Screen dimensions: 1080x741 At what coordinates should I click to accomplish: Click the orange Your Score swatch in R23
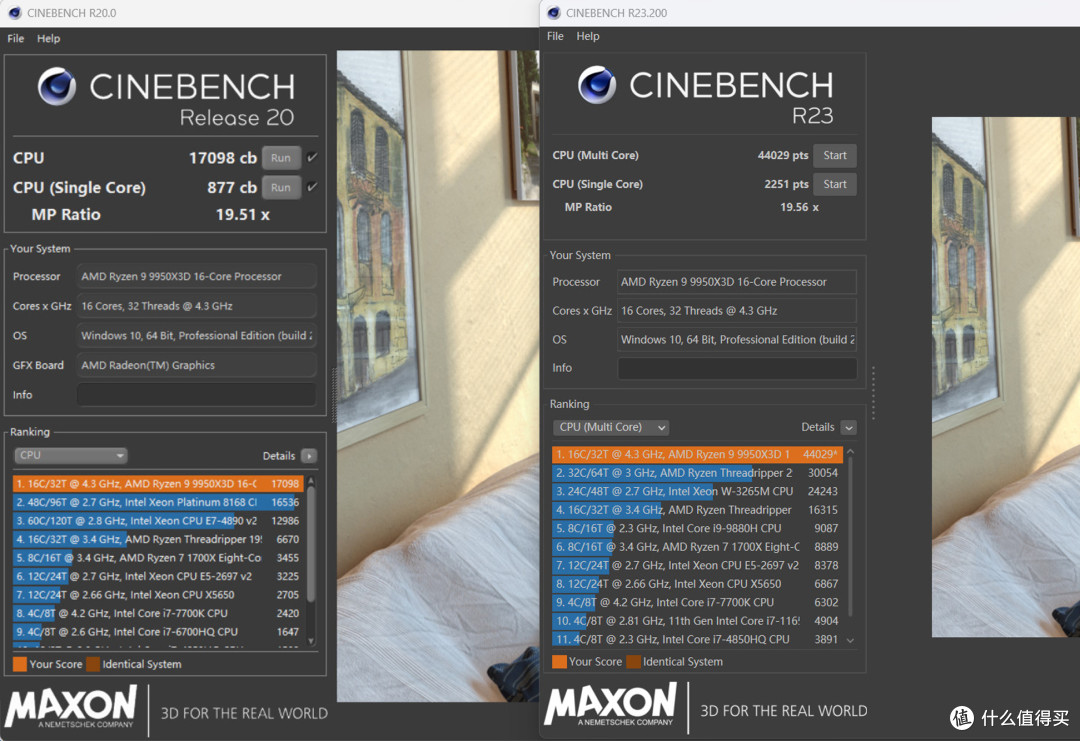pos(559,662)
